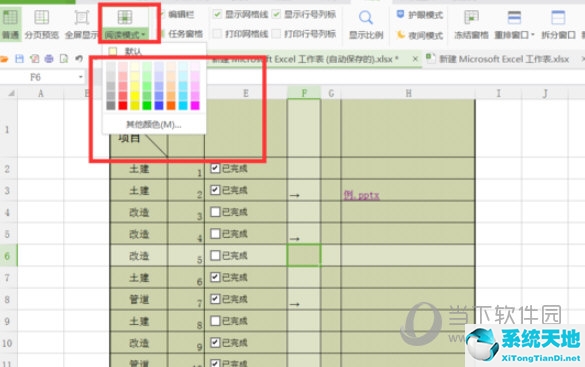
Task: Click the 重排窗口 arrange windows icon
Action: (514, 18)
